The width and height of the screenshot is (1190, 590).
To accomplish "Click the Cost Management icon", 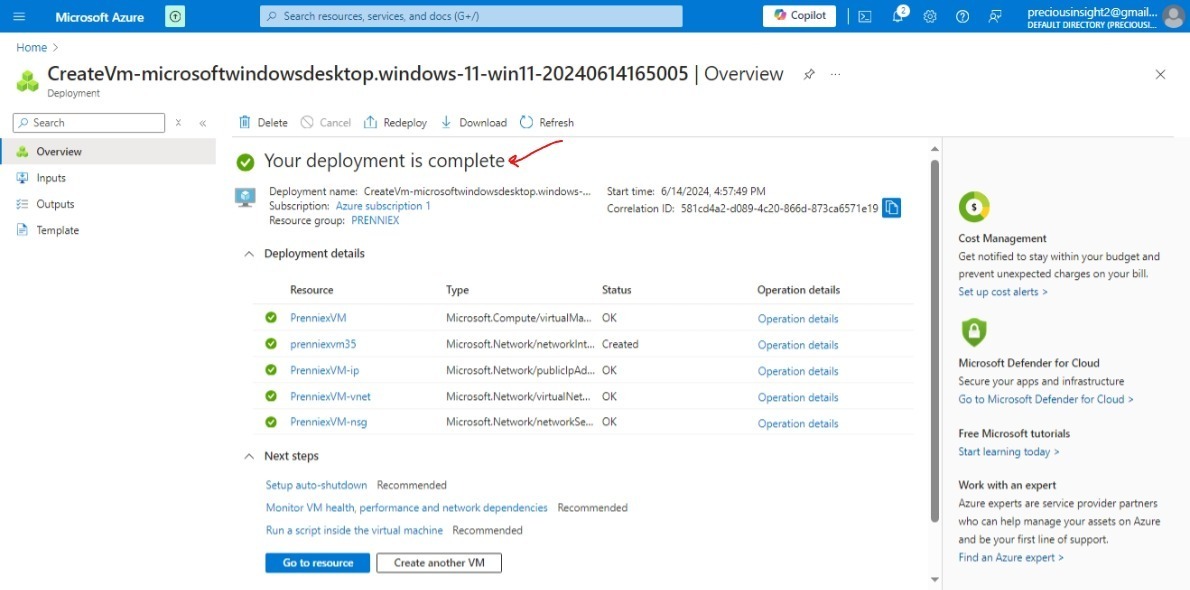I will (974, 207).
